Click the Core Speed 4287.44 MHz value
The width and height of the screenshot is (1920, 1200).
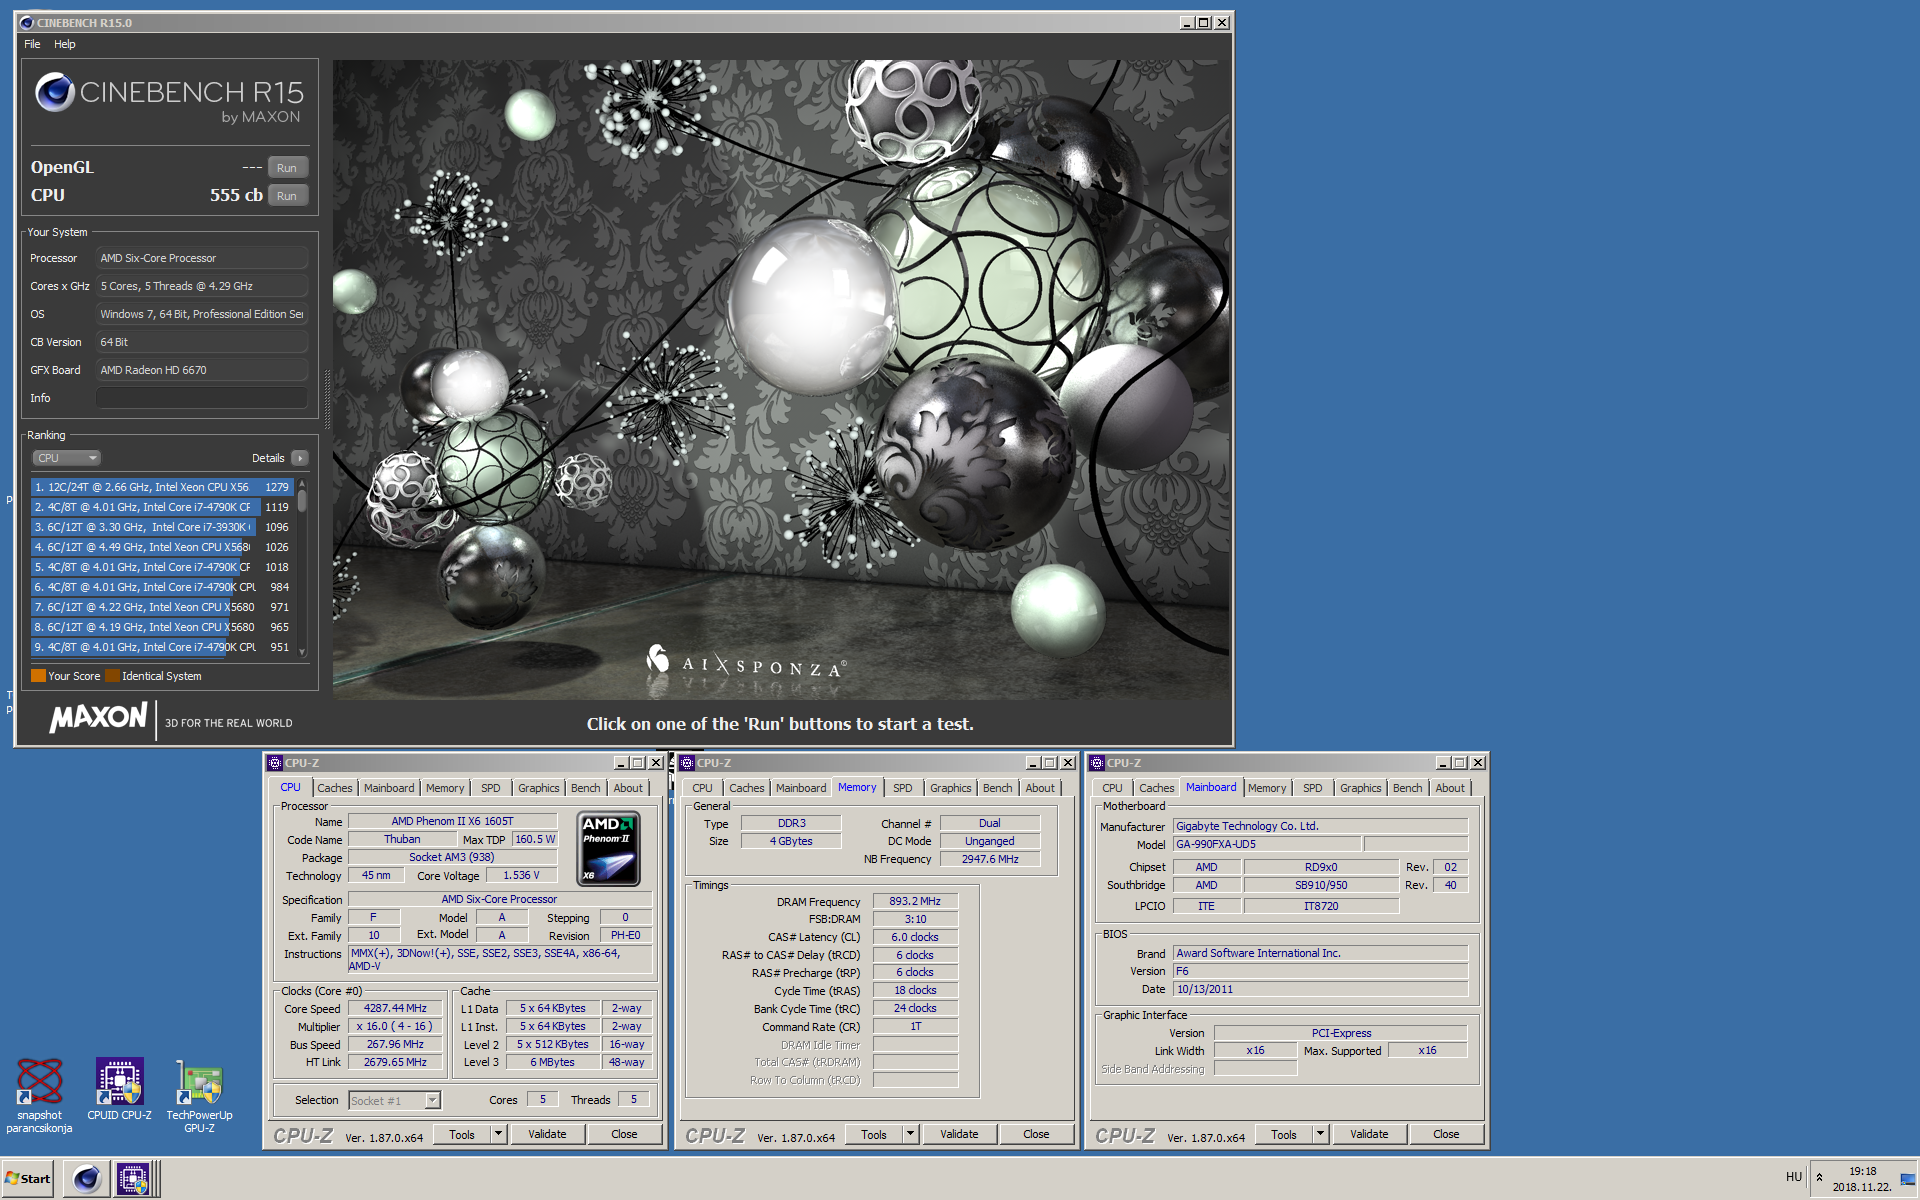[x=395, y=1008]
